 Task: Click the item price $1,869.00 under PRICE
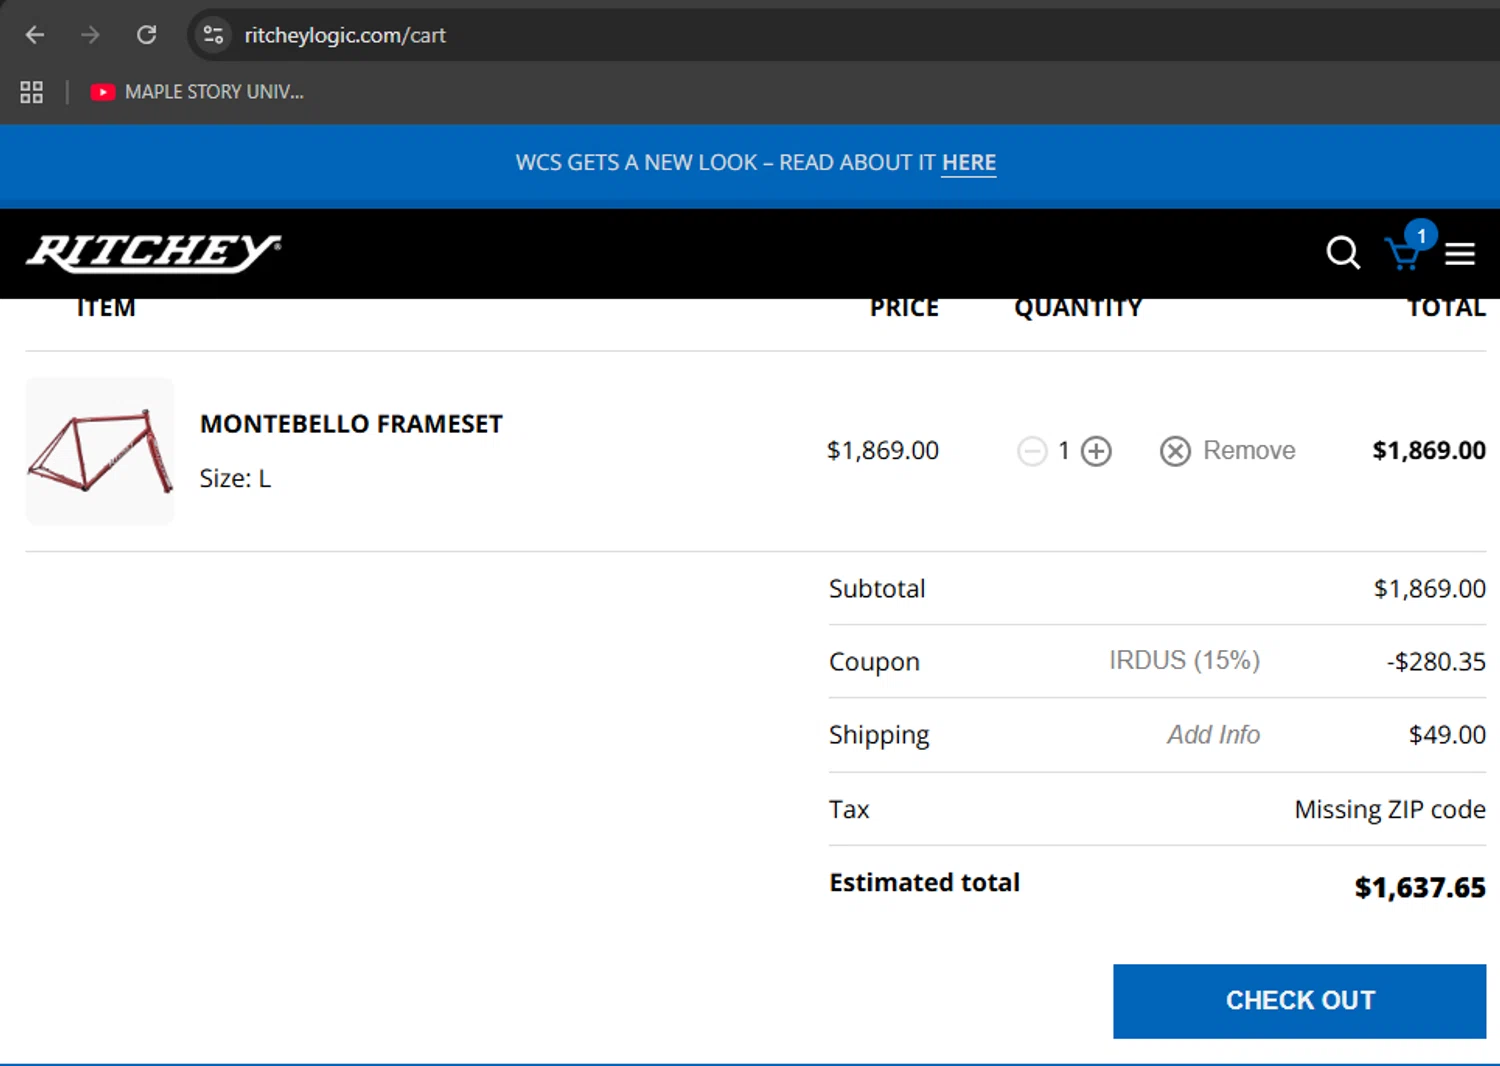pyautogui.click(x=883, y=451)
